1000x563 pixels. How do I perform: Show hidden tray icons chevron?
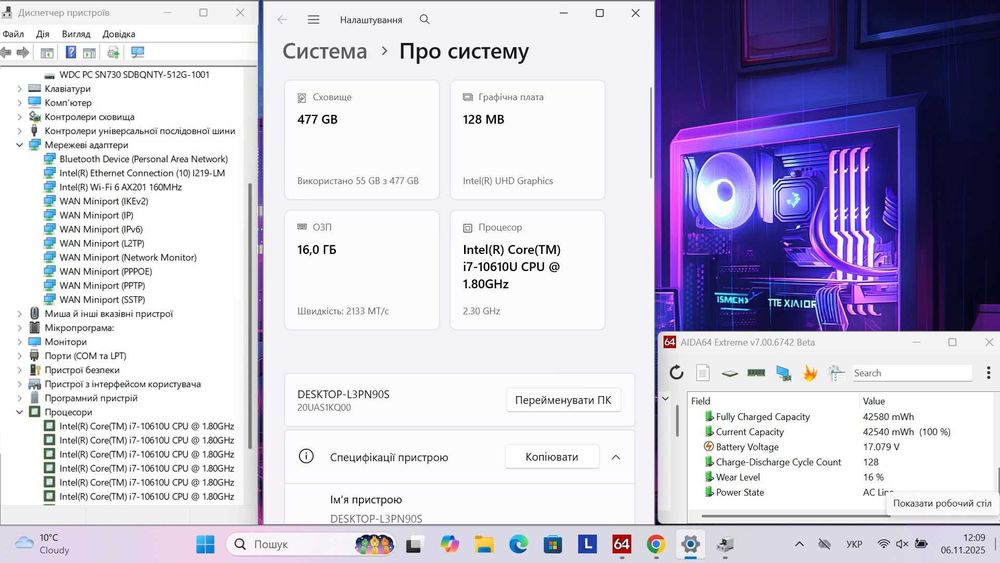pyautogui.click(x=799, y=544)
